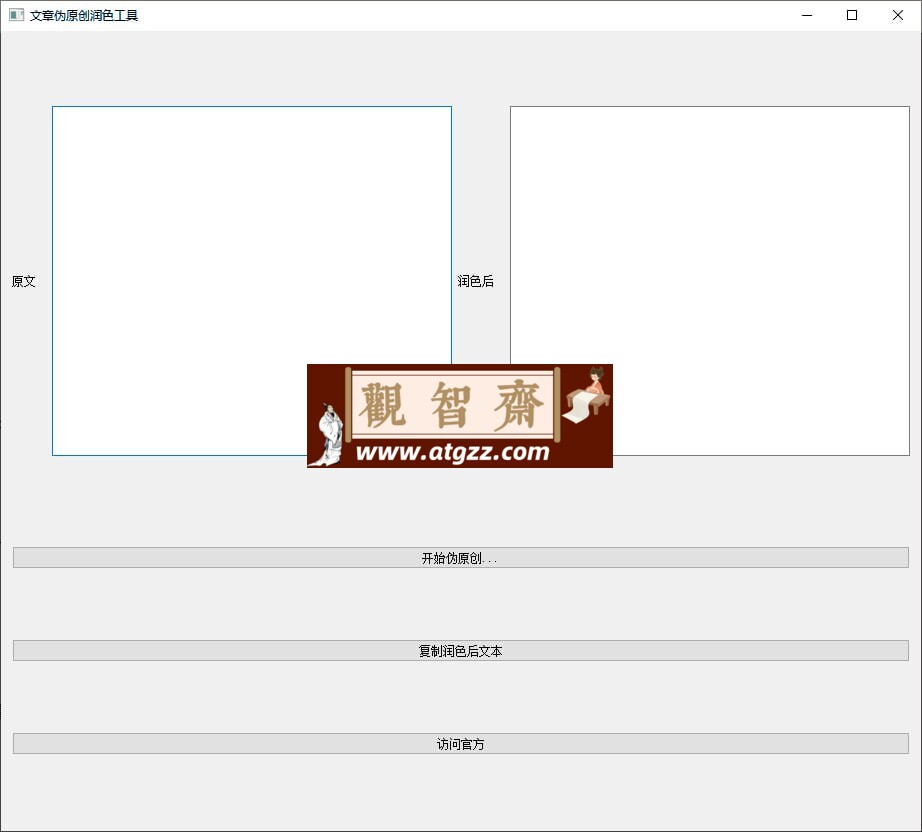922x832 pixels.
Task: Click the app icon in the title bar
Action: pos(16,15)
